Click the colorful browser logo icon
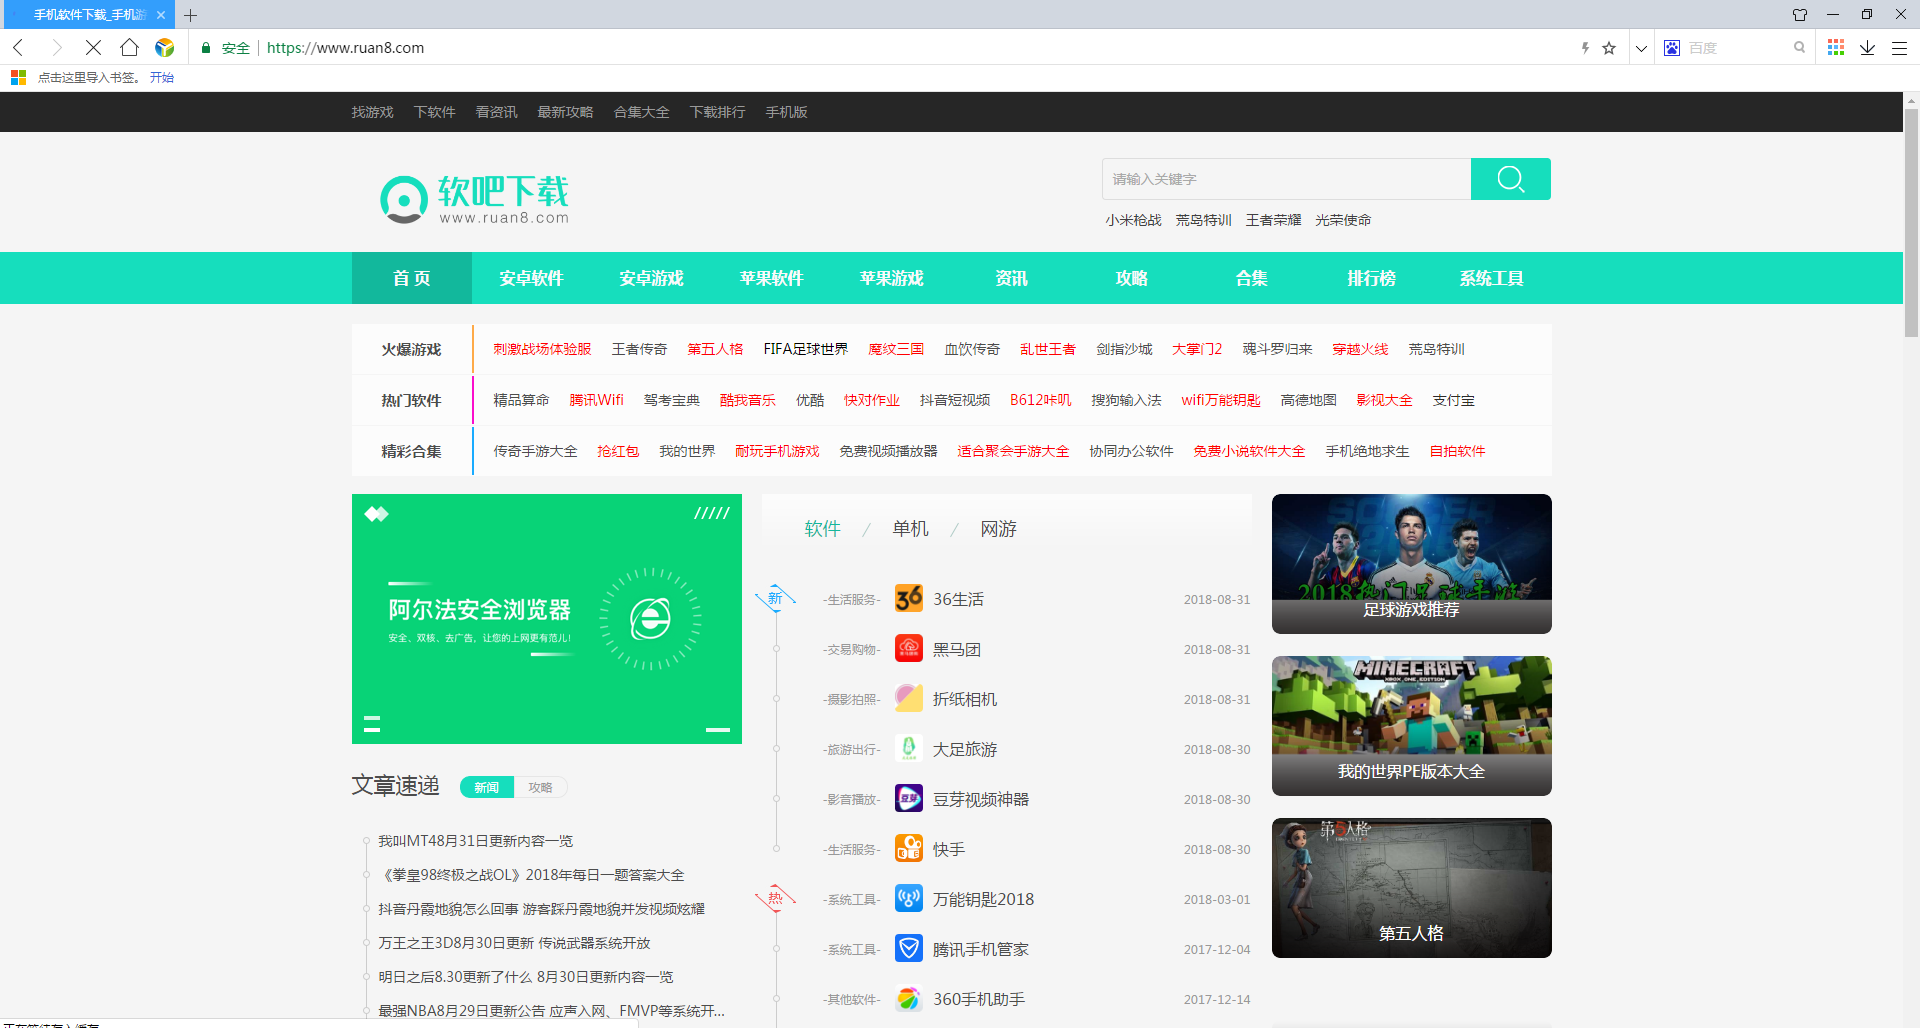This screenshot has width=1920, height=1028. click(165, 47)
